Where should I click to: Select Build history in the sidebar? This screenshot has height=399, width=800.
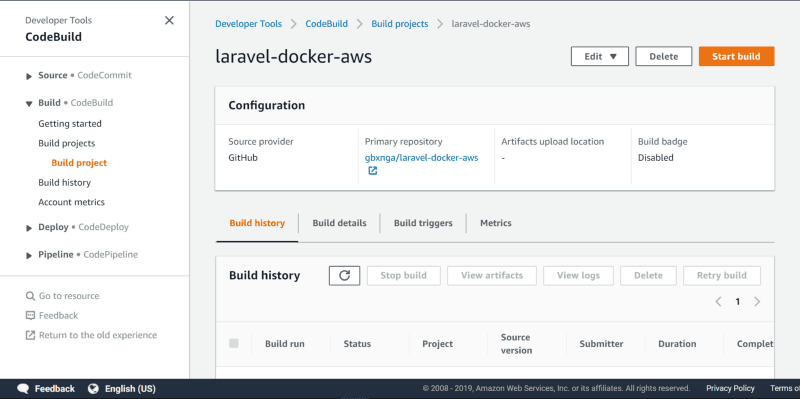pyautogui.click(x=64, y=183)
